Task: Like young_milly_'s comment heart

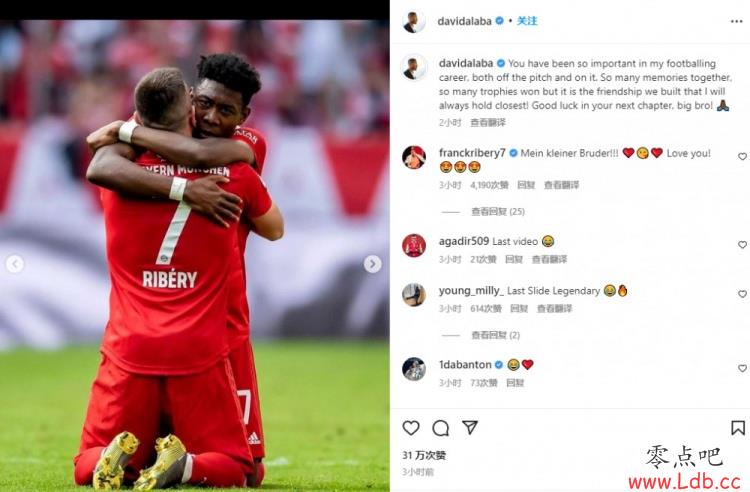Action: pos(742,294)
